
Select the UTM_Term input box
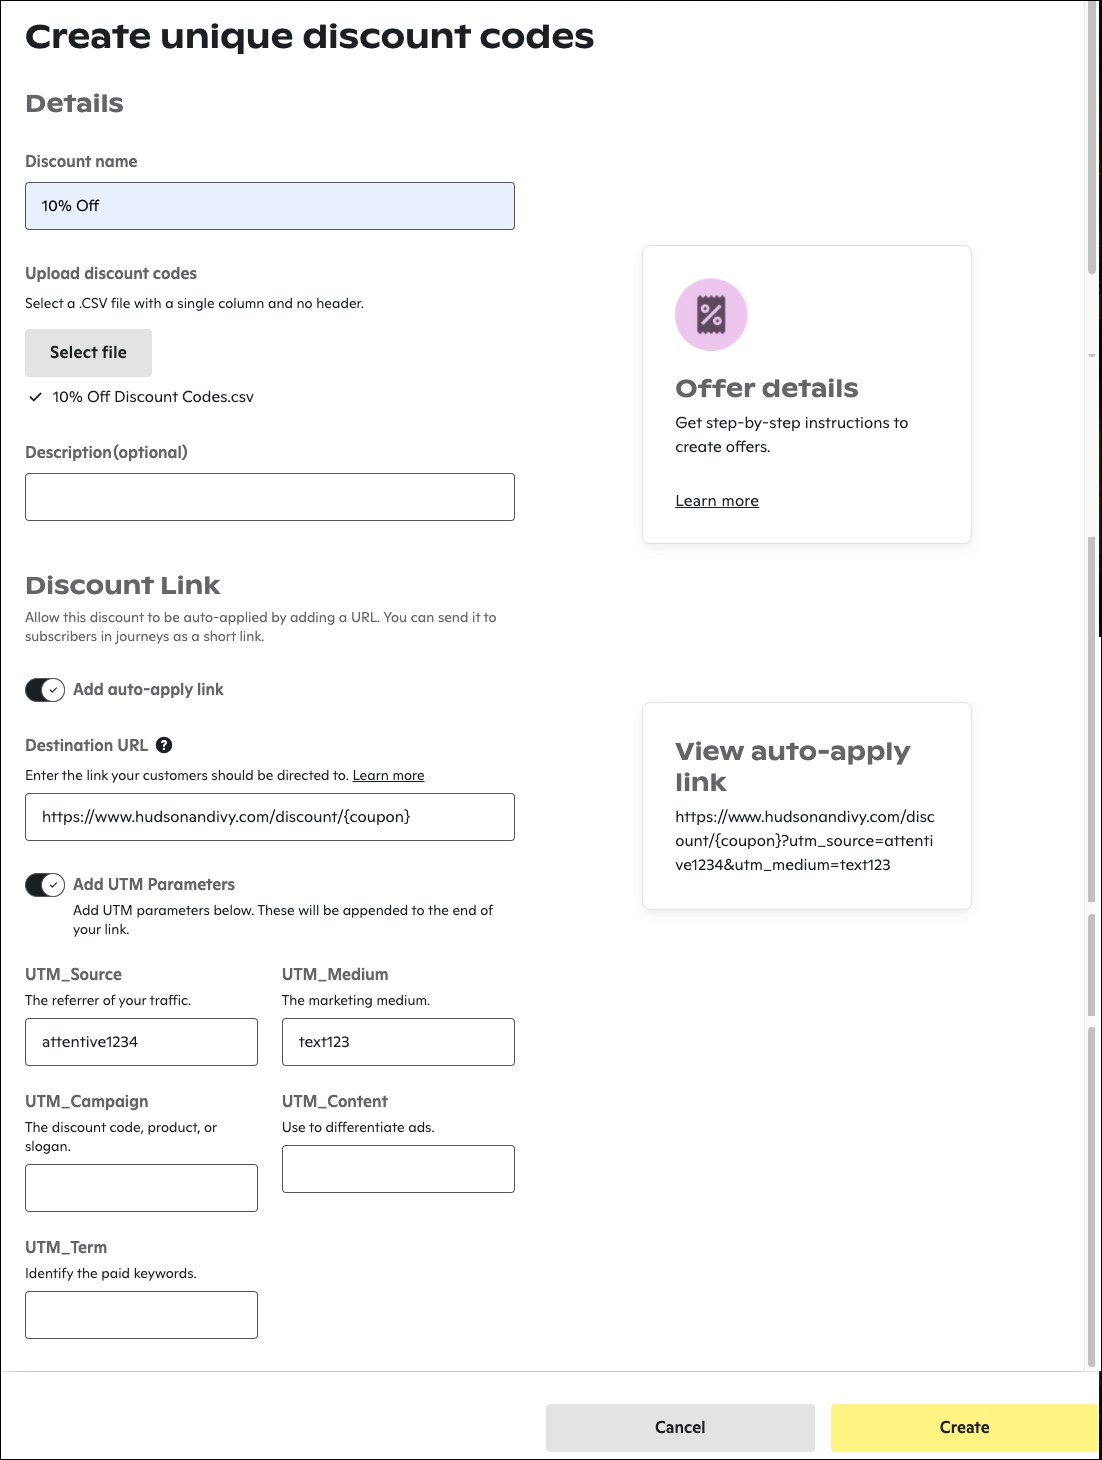coord(140,1314)
